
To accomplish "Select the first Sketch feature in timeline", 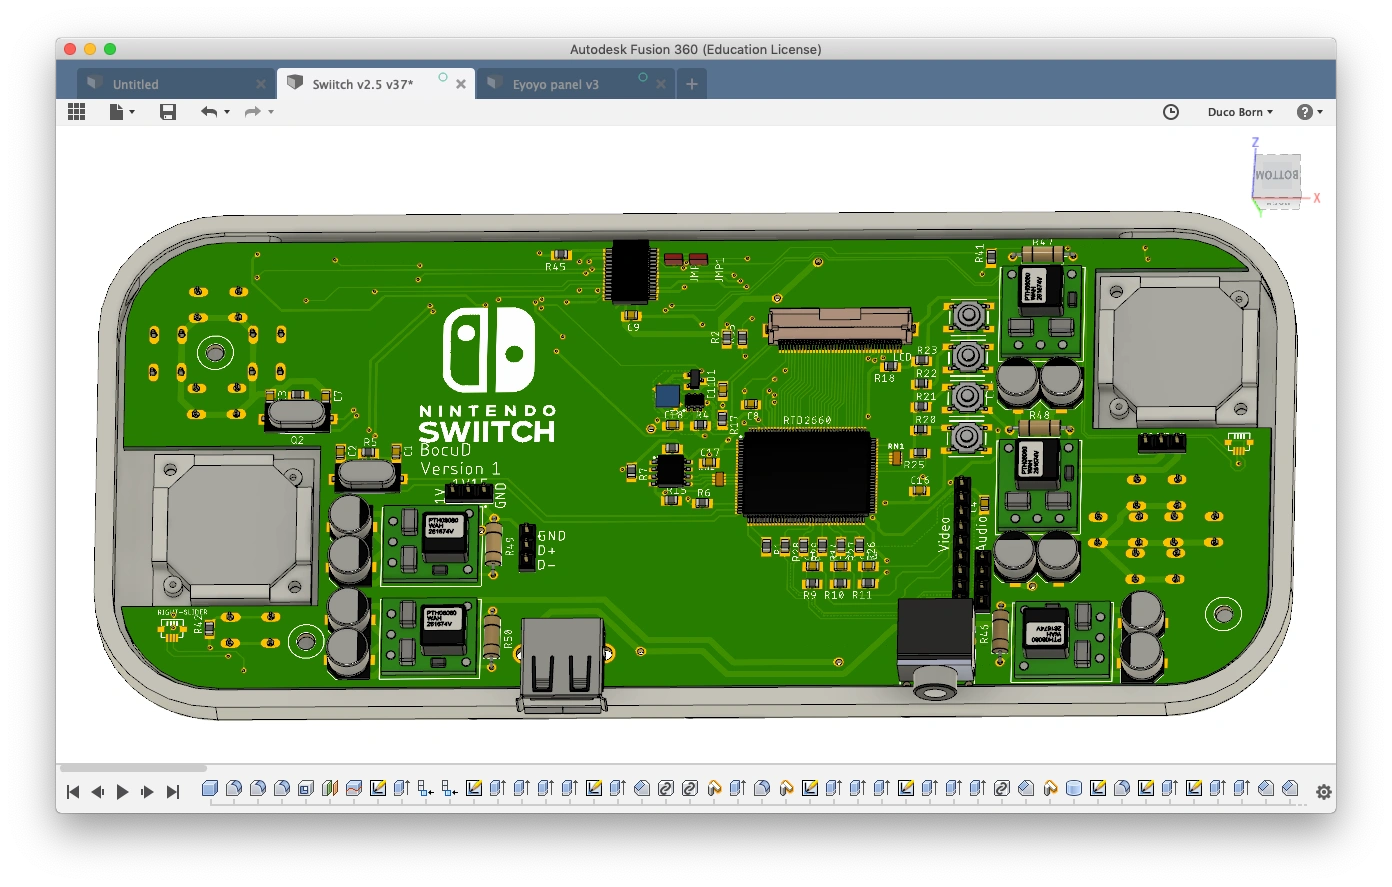I will (378, 788).
